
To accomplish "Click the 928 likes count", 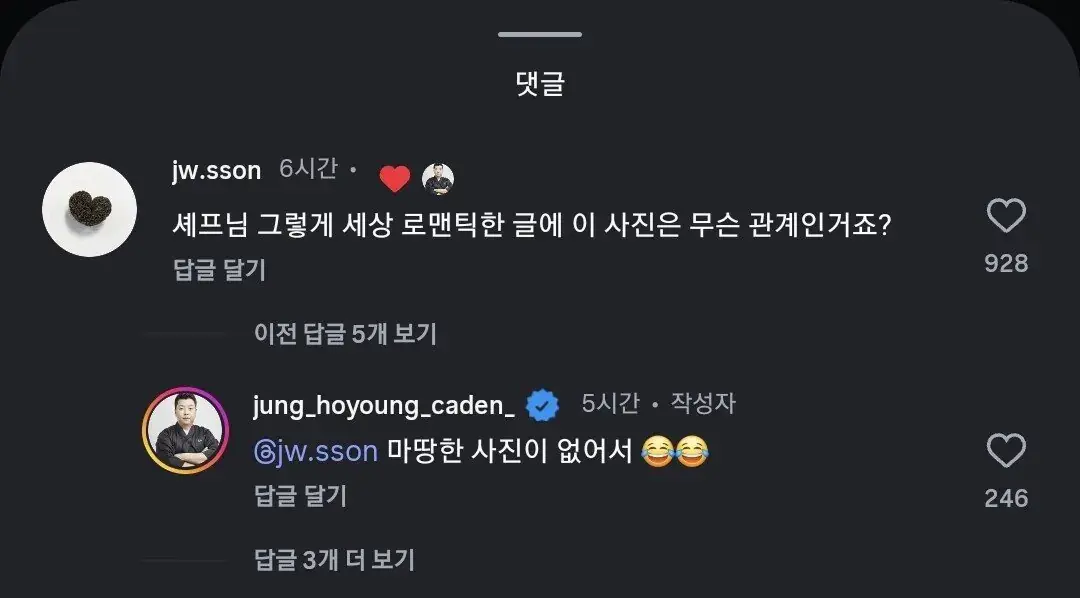I will (x=1006, y=263).
